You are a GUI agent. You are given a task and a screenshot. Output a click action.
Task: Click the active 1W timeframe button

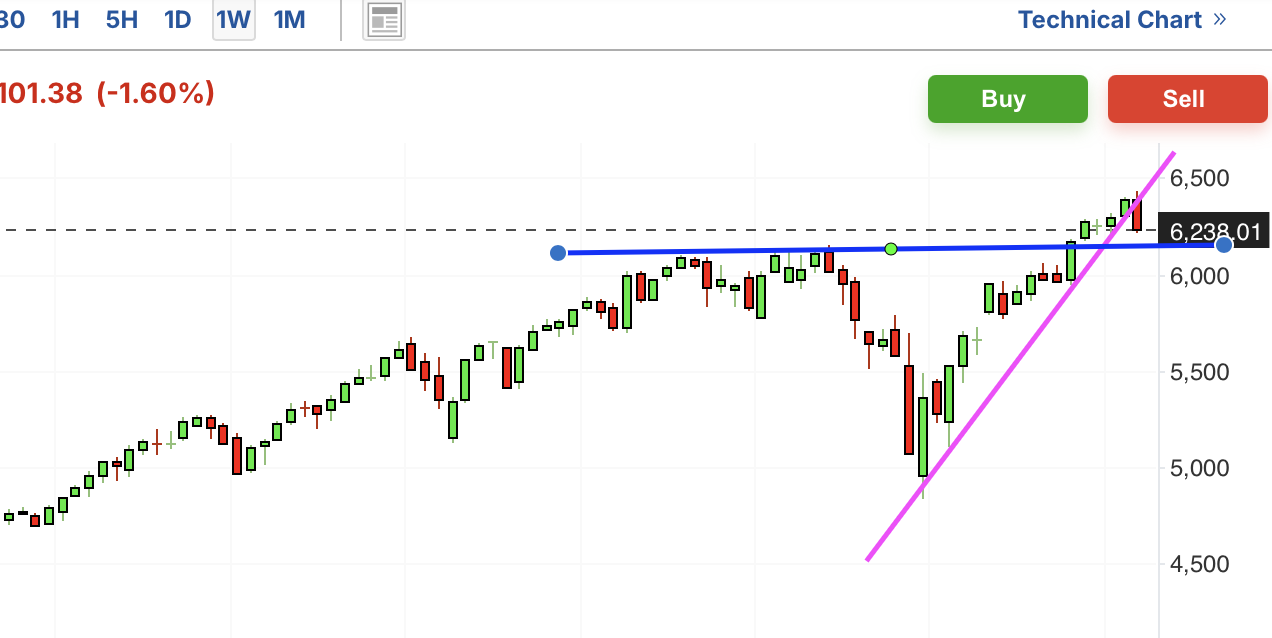(233, 19)
